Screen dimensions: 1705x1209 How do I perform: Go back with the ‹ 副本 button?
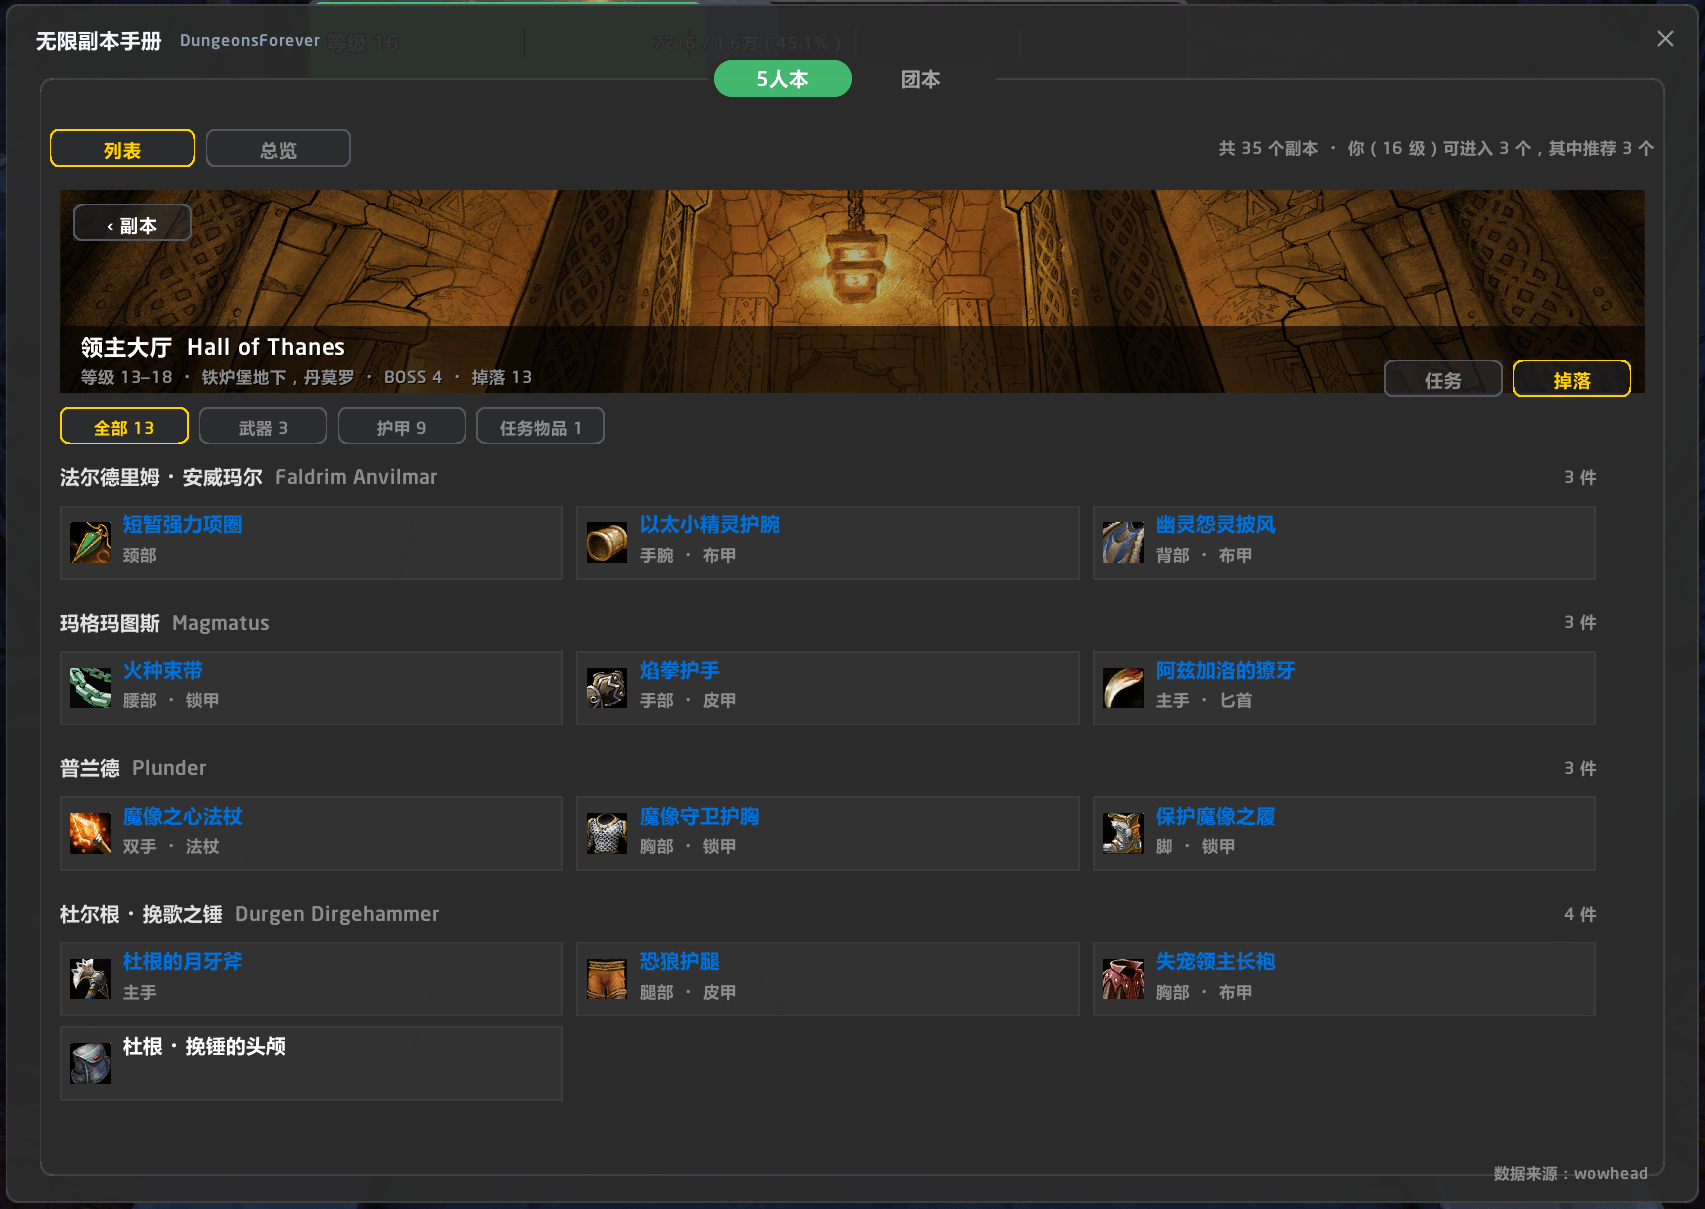click(132, 224)
